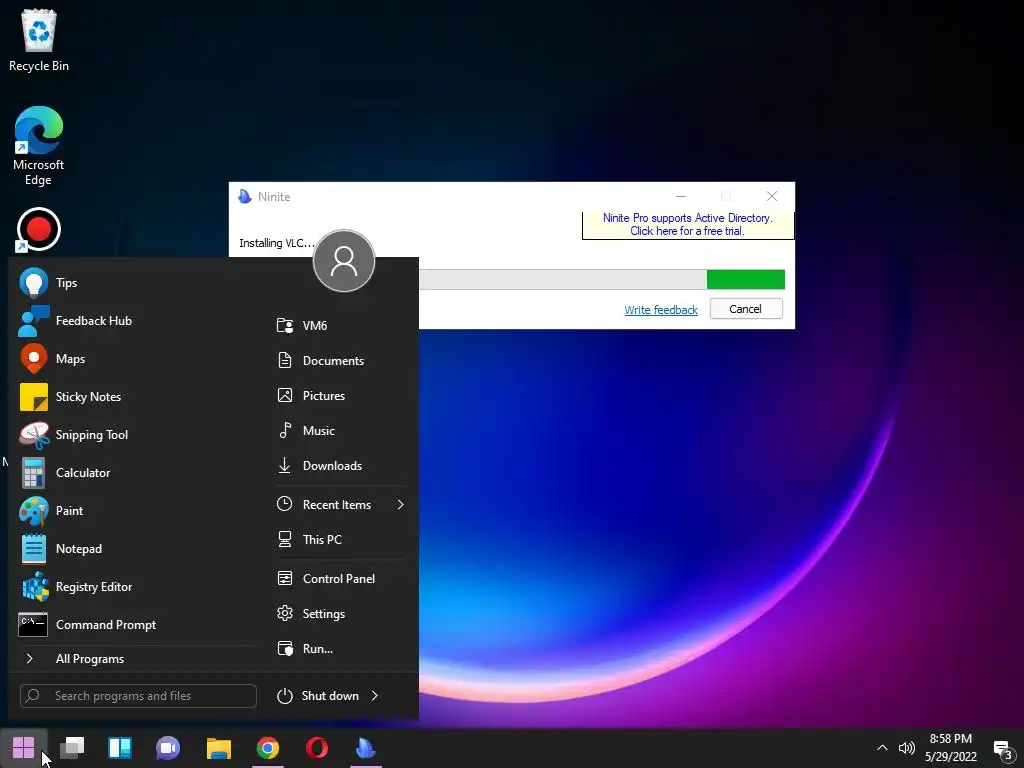This screenshot has height=768, width=1024.
Task: Open Recycle Bin on desktop
Action: tap(39, 40)
